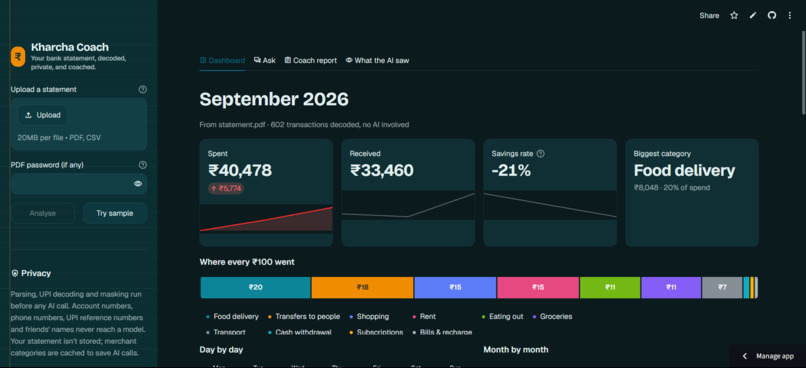Image resolution: width=806 pixels, height=368 pixels.
Task: Select Rent legend entry
Action: [424, 317]
